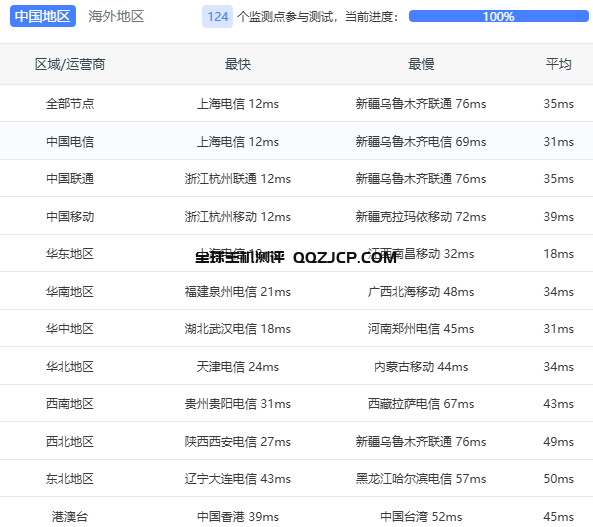Click 天津电信 24ms cell

pyautogui.click(x=238, y=366)
